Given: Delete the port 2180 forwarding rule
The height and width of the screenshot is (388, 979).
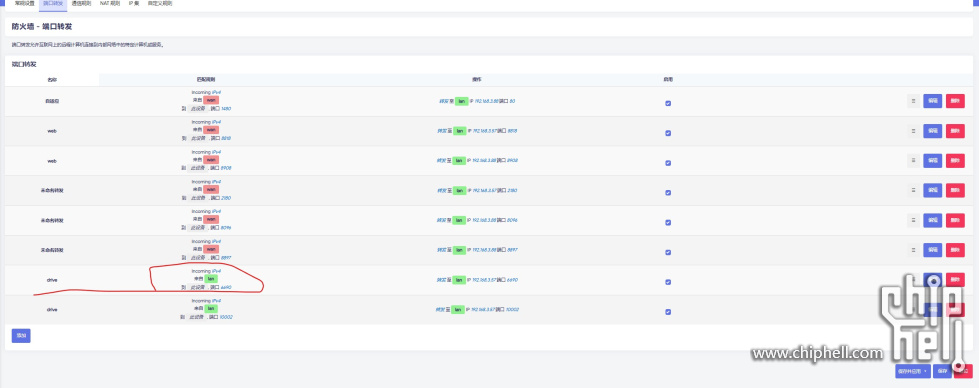Looking at the screenshot, I should 955,191.
